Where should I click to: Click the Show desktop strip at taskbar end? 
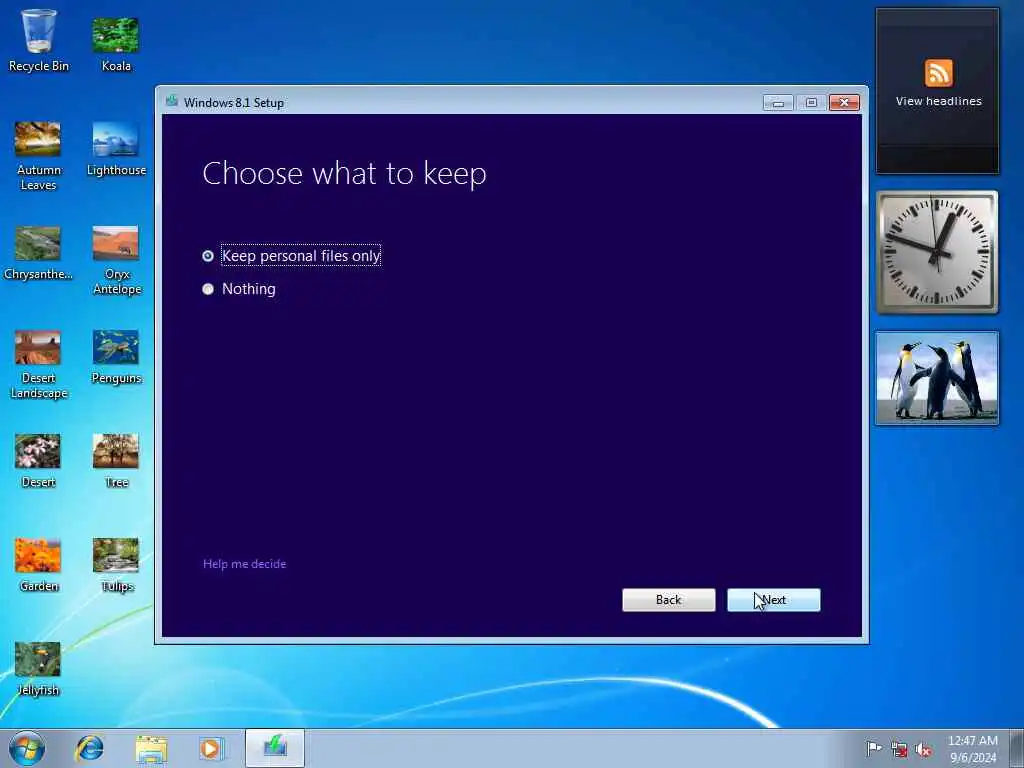(1016, 748)
